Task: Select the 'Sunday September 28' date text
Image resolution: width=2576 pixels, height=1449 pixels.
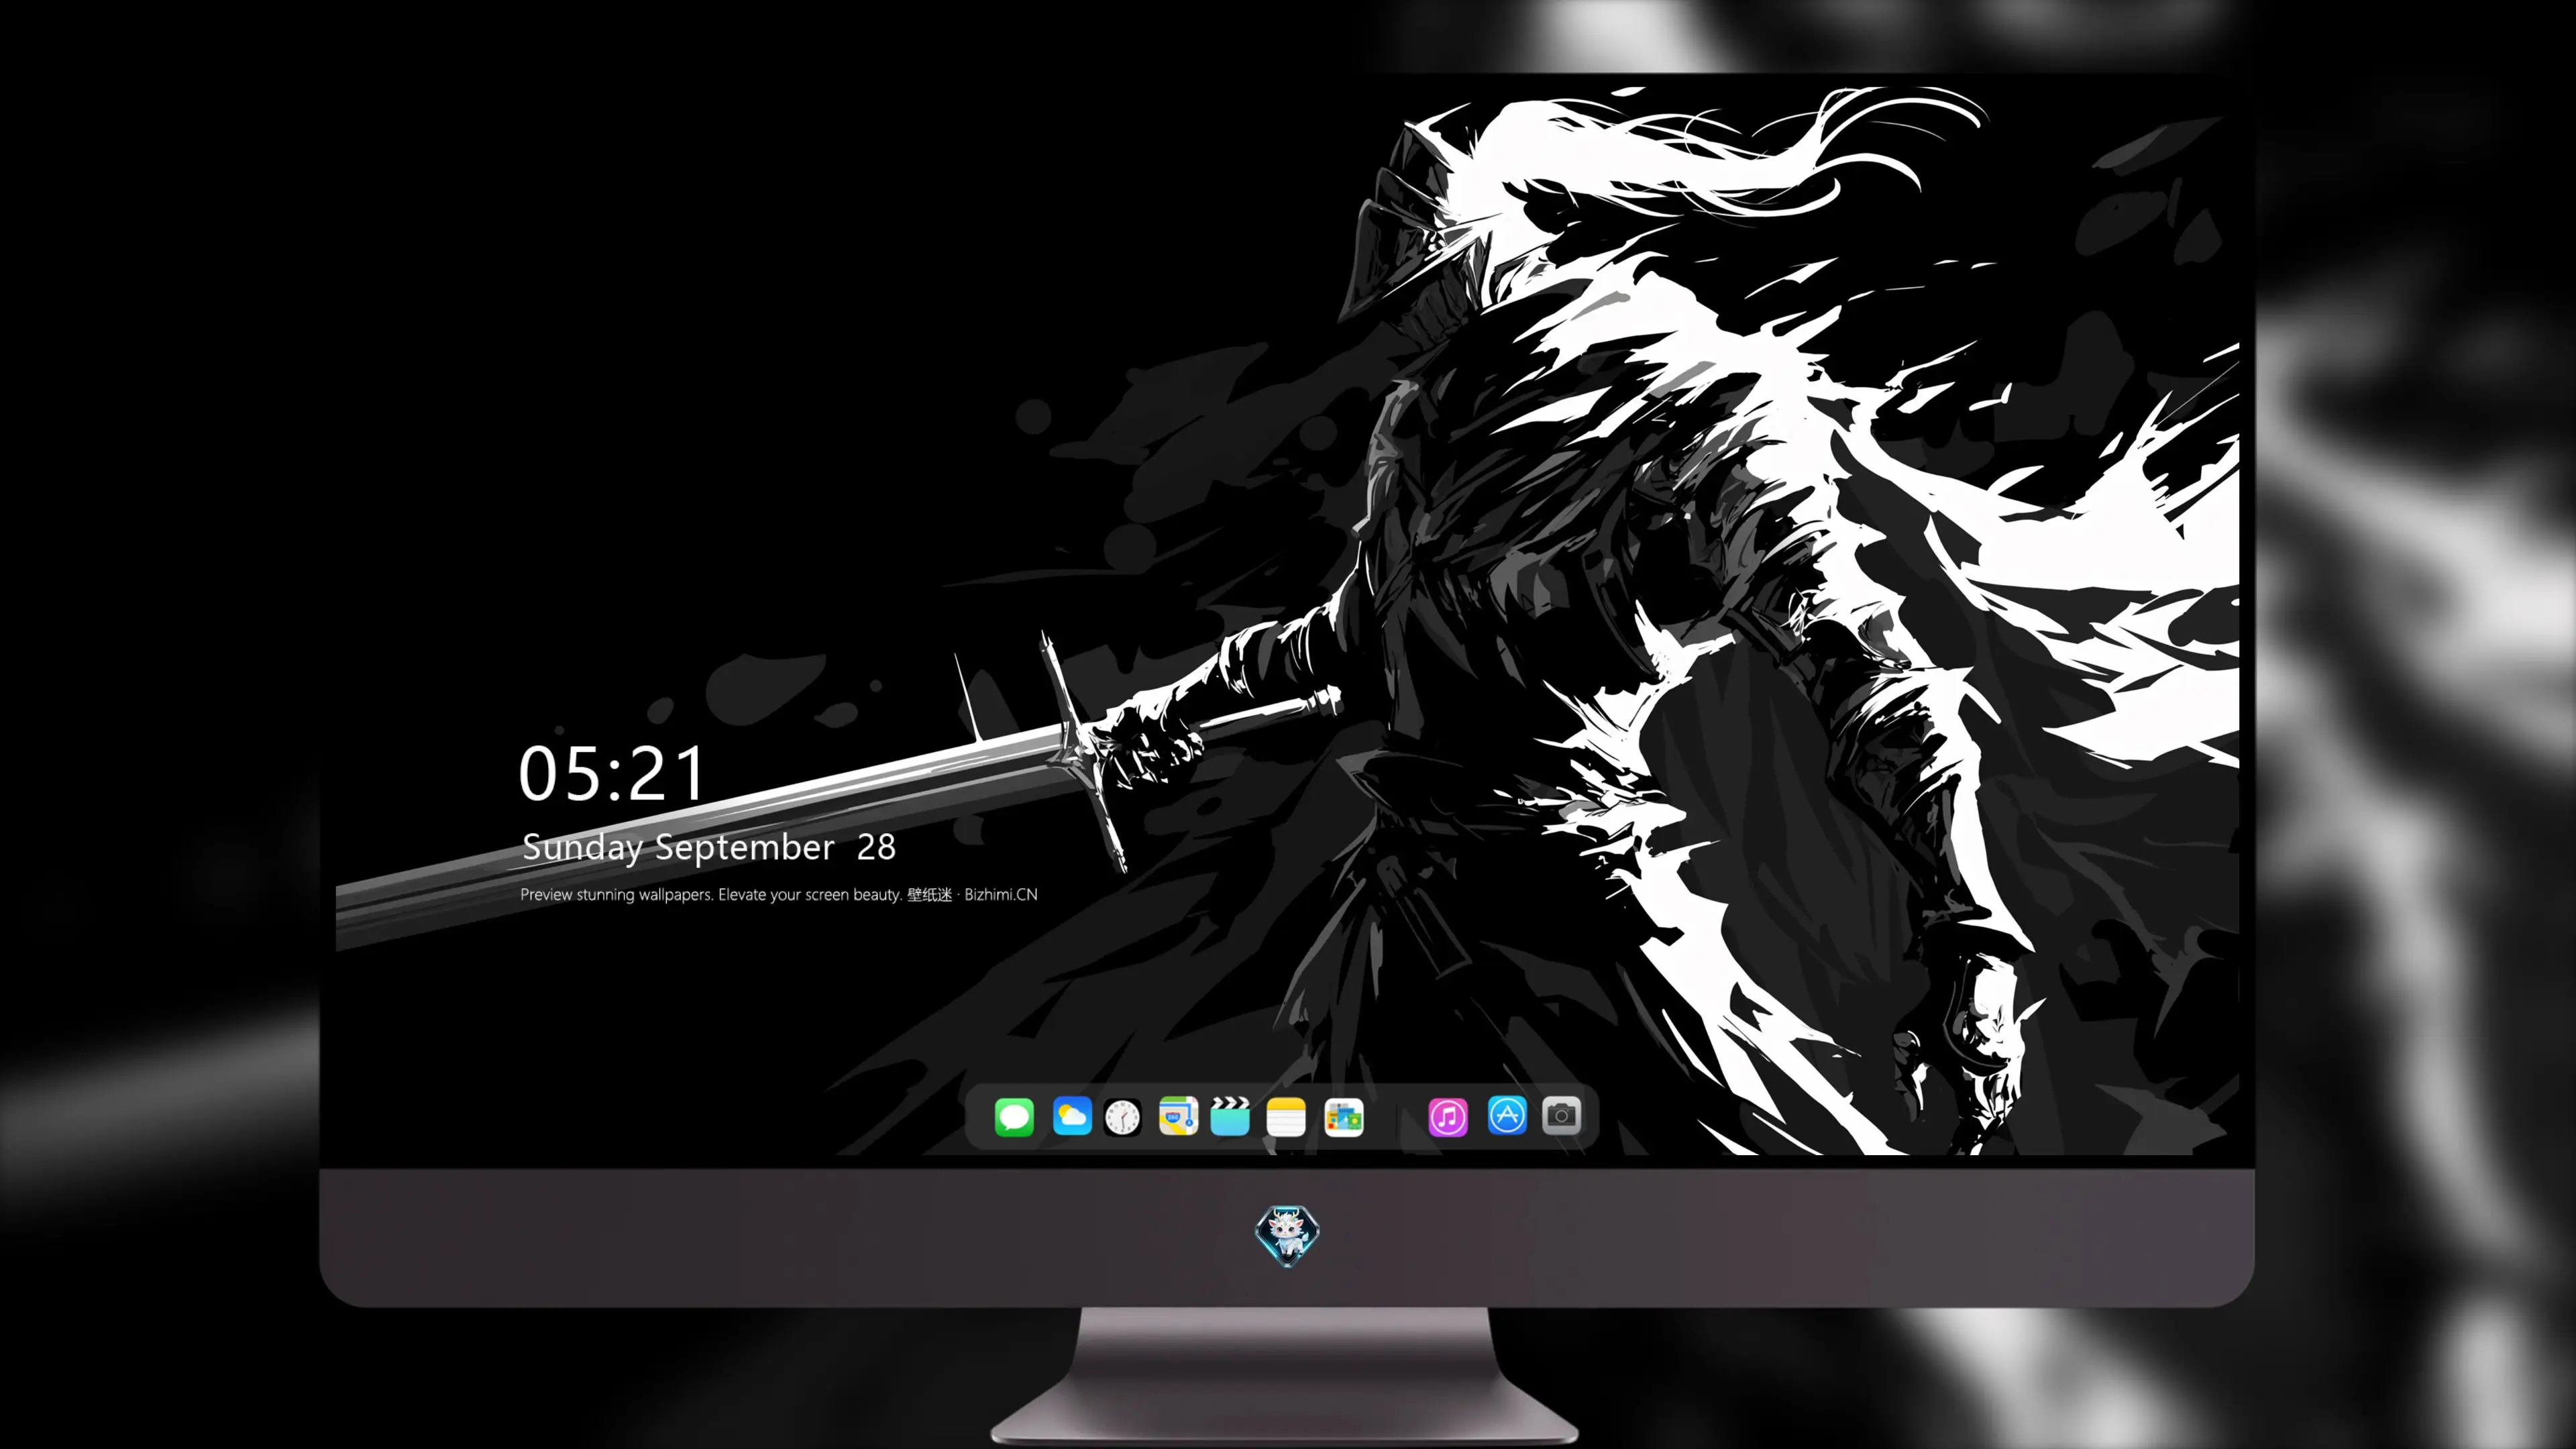Action: coord(709,847)
